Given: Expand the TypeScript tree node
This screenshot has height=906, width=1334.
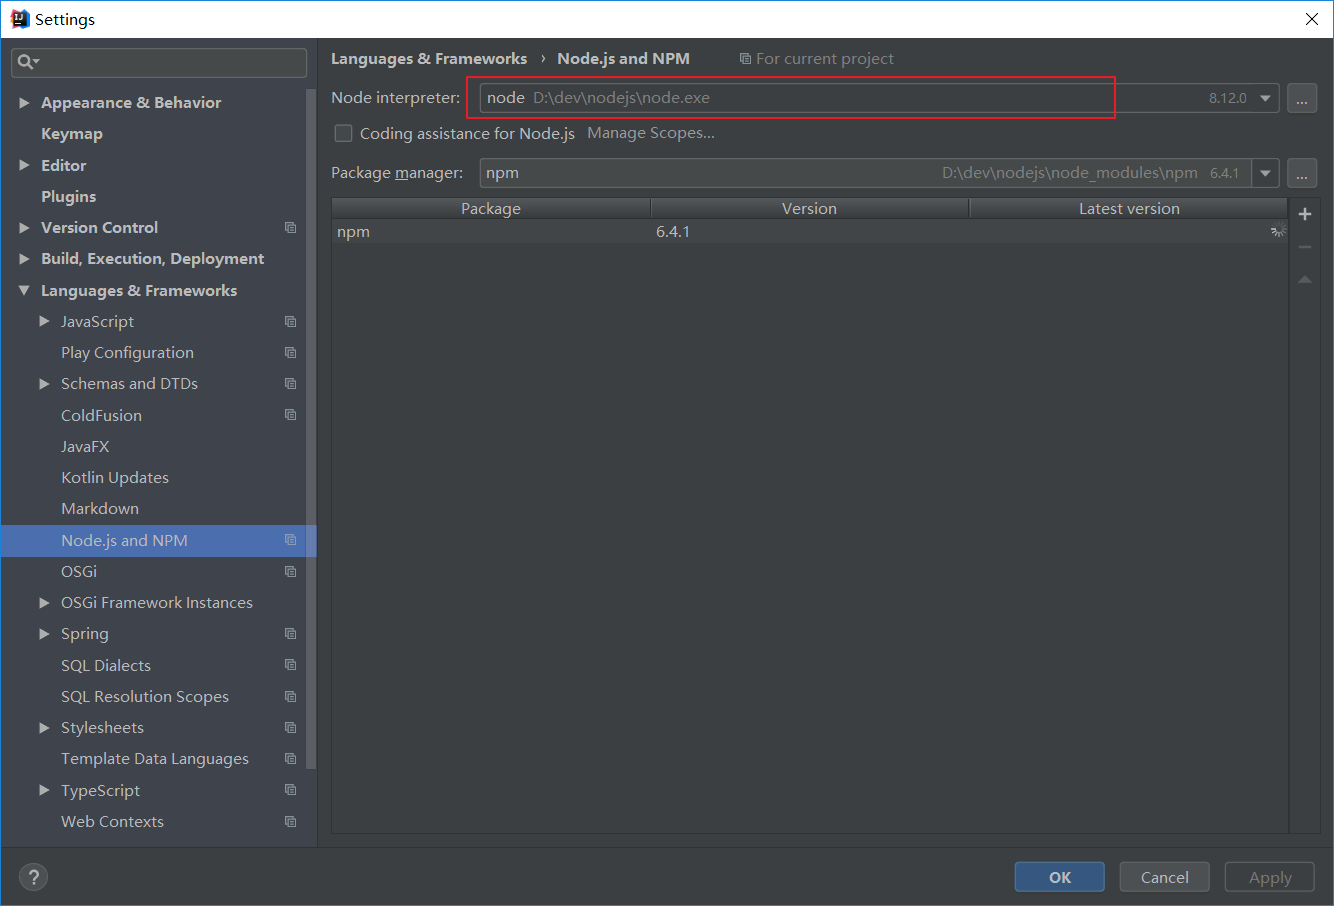Looking at the screenshot, I should pyautogui.click(x=44, y=790).
